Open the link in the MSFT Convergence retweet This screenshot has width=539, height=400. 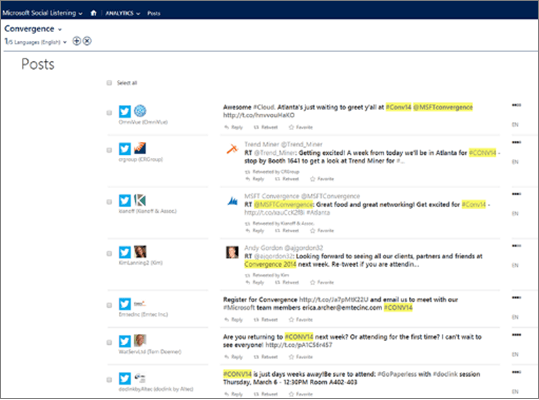pyautogui.click(x=274, y=213)
